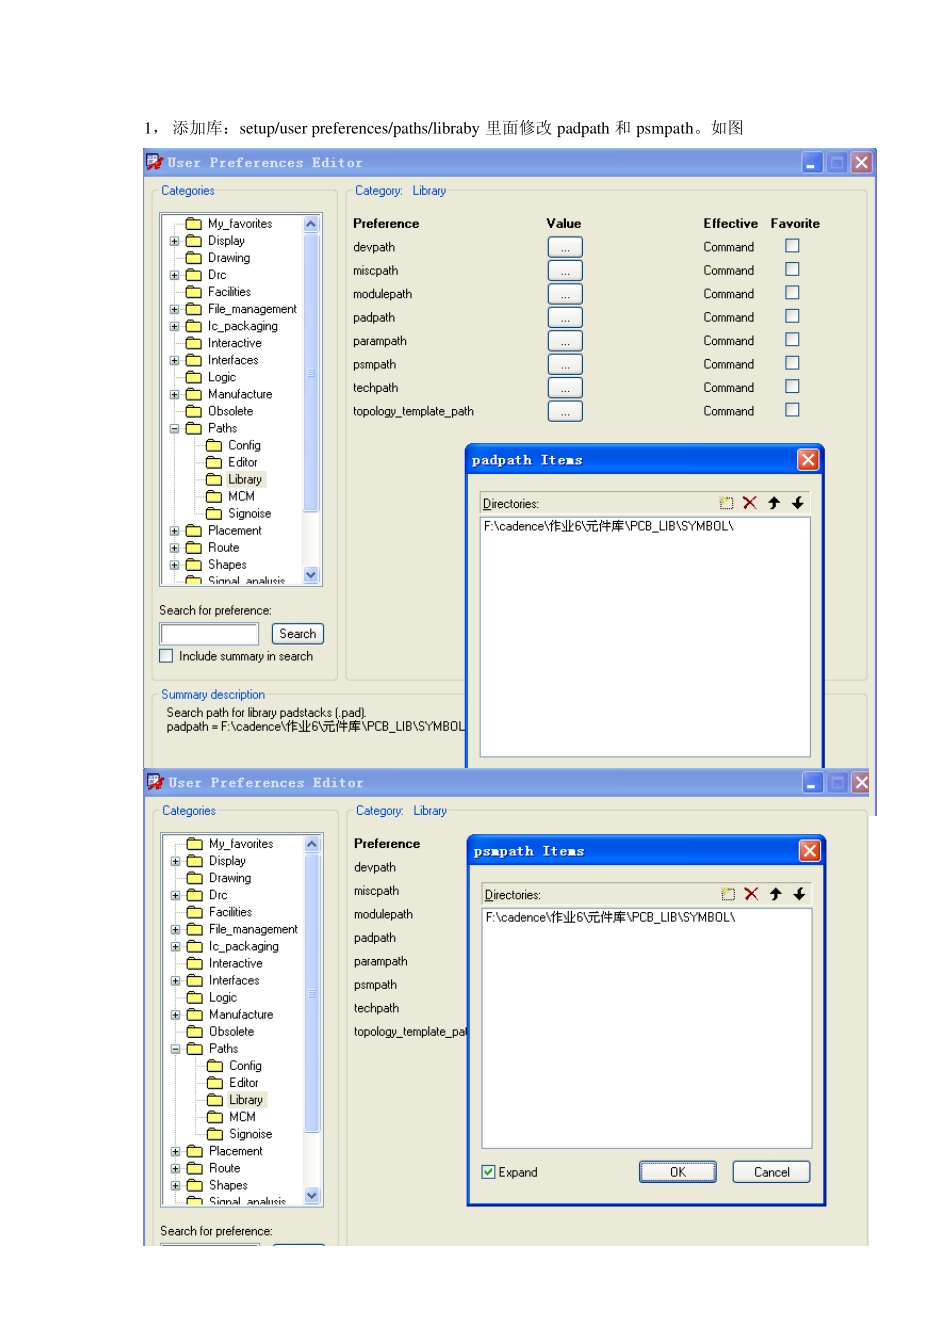The image size is (950, 1344).
Task: Expand Ic_packaging category in upper tree
Action: point(174,326)
